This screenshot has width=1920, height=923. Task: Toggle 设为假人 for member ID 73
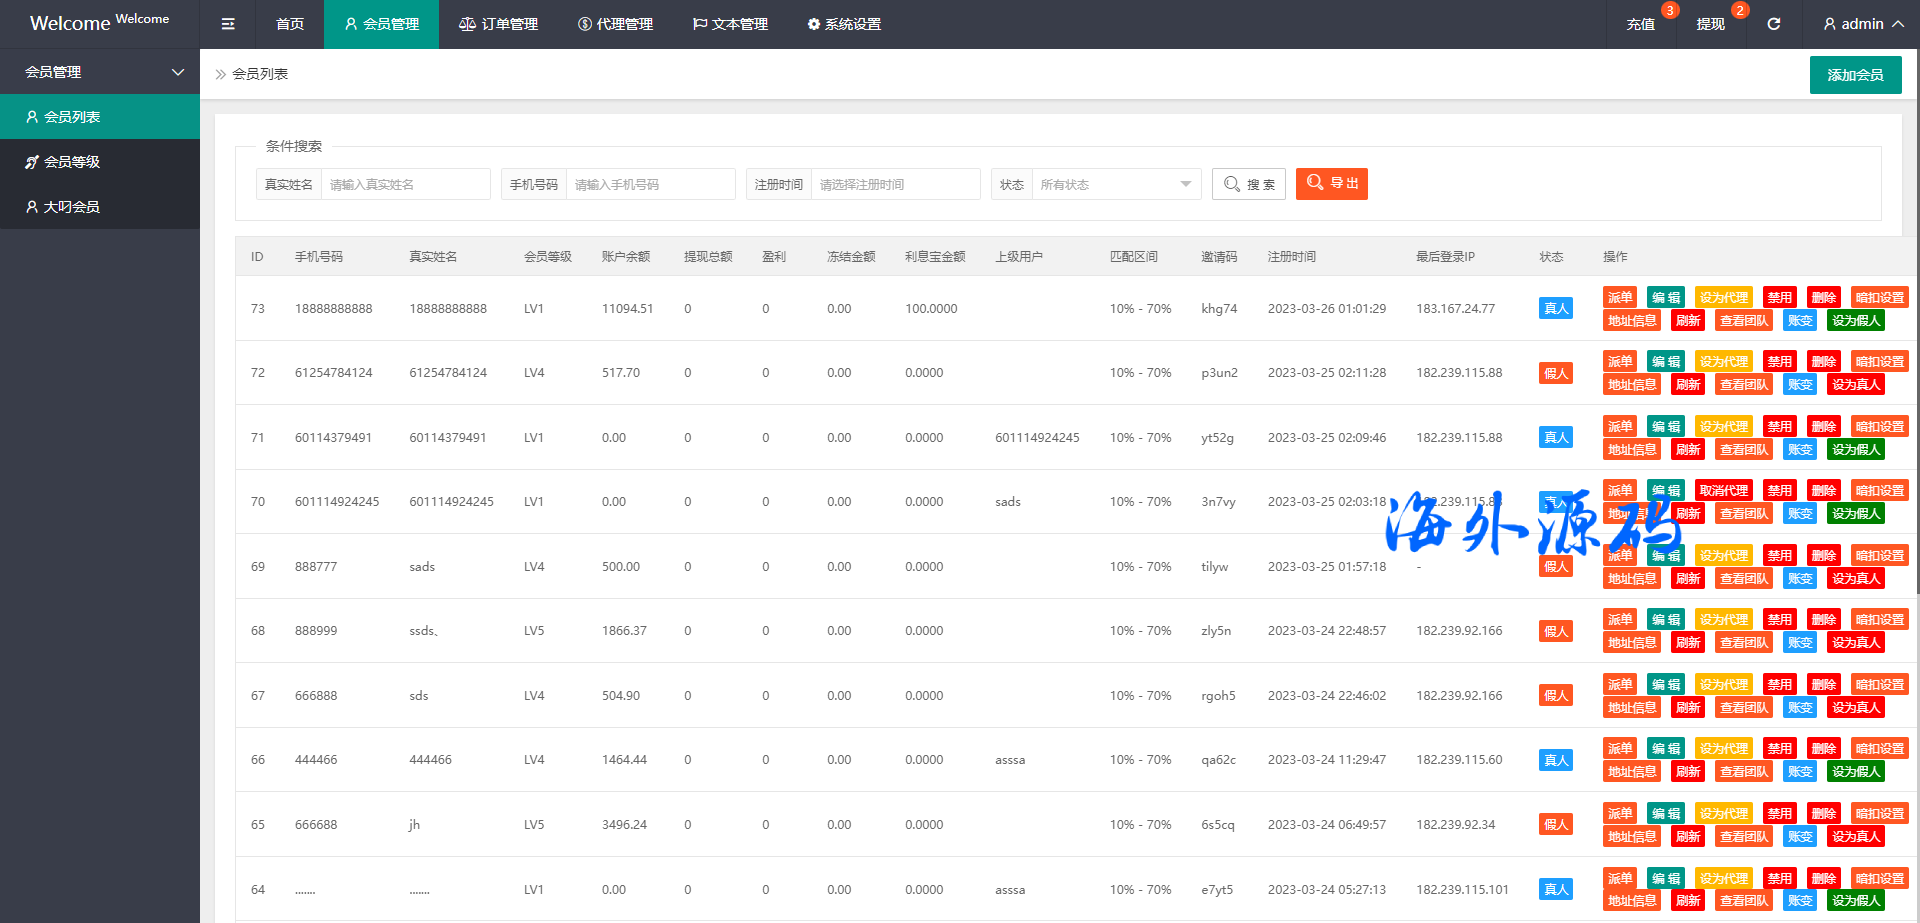click(x=1856, y=321)
